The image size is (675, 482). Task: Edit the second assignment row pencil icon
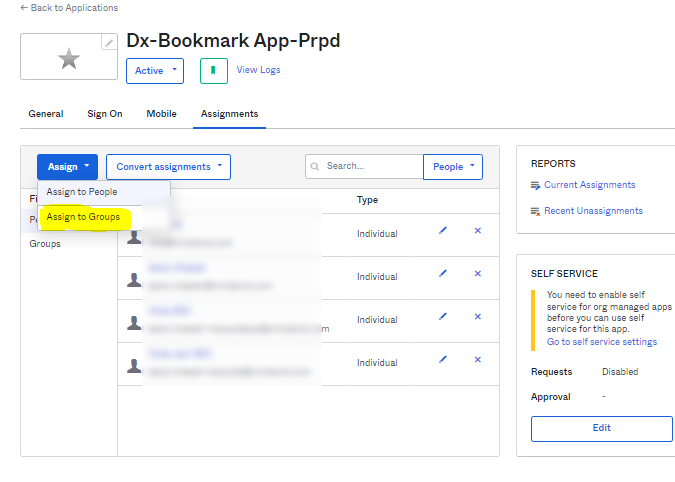(443, 274)
